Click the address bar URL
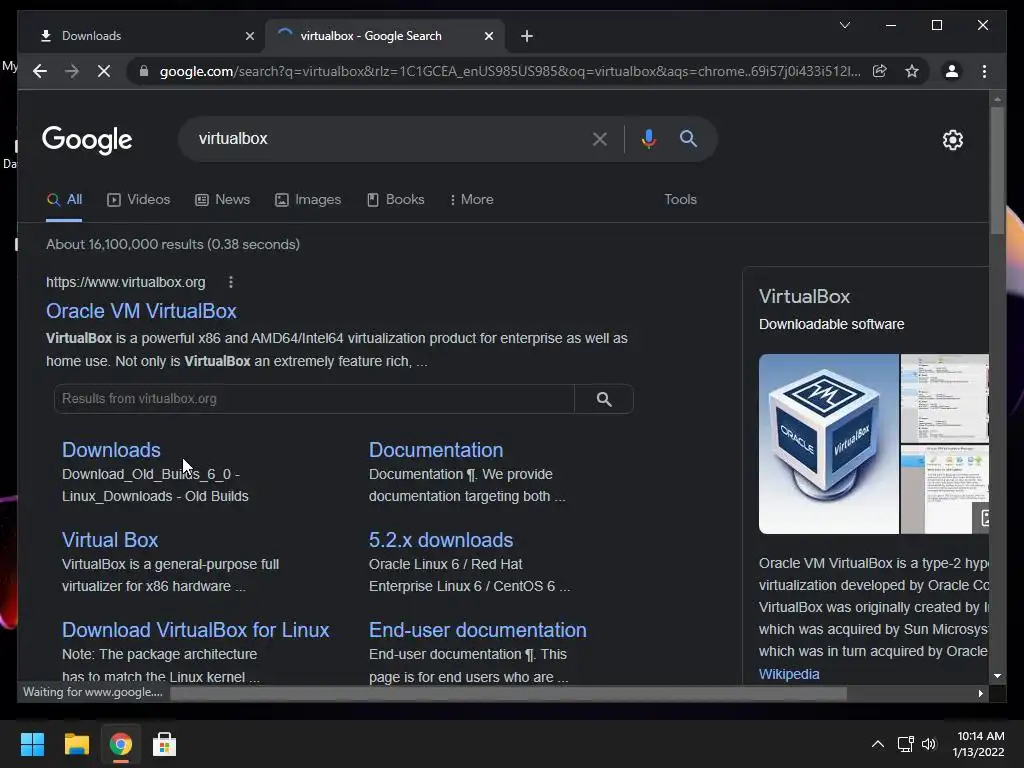The image size is (1024, 768). click(509, 71)
